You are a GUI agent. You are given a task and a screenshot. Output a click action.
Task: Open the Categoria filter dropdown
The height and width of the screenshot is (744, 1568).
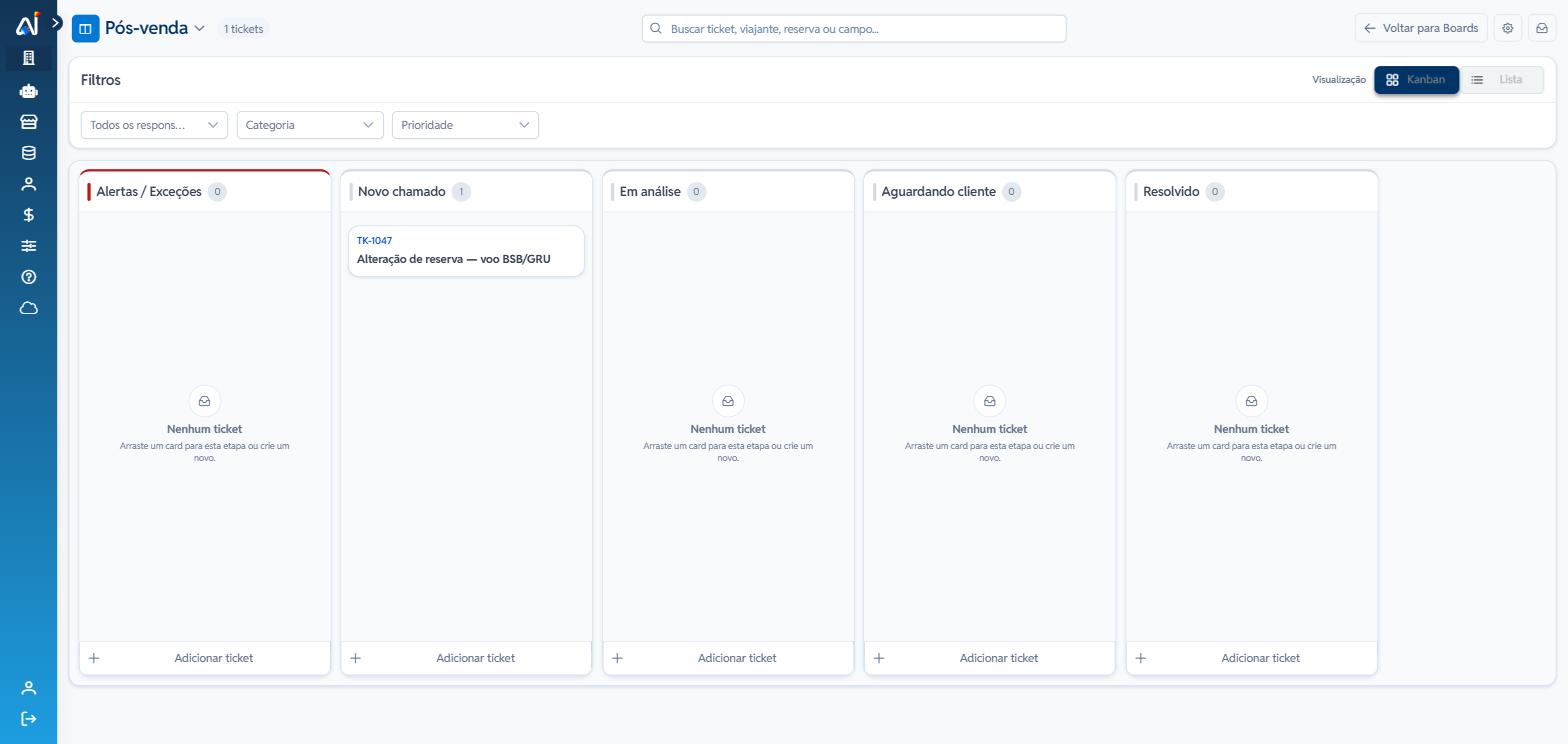click(x=310, y=125)
